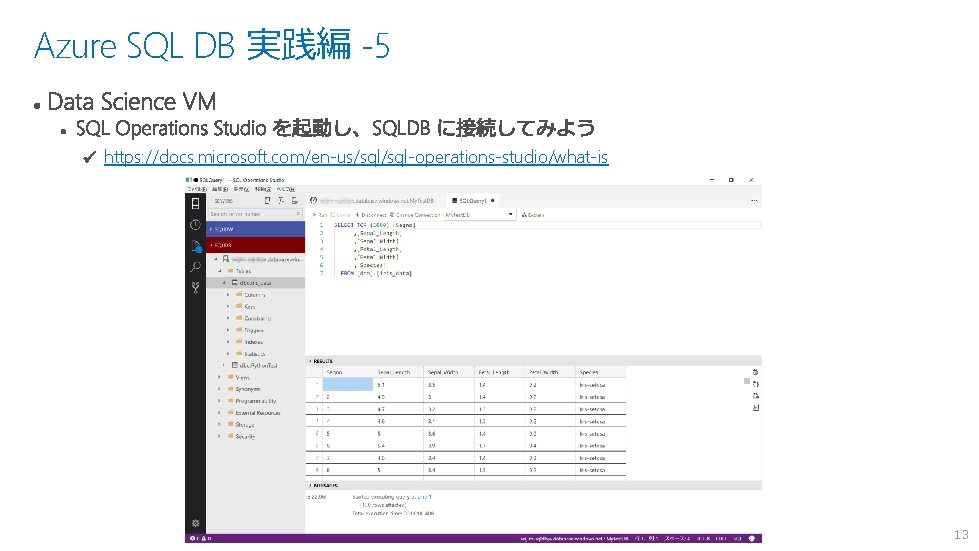
Task: Click Save as Excel icon in results
Action: click(755, 396)
